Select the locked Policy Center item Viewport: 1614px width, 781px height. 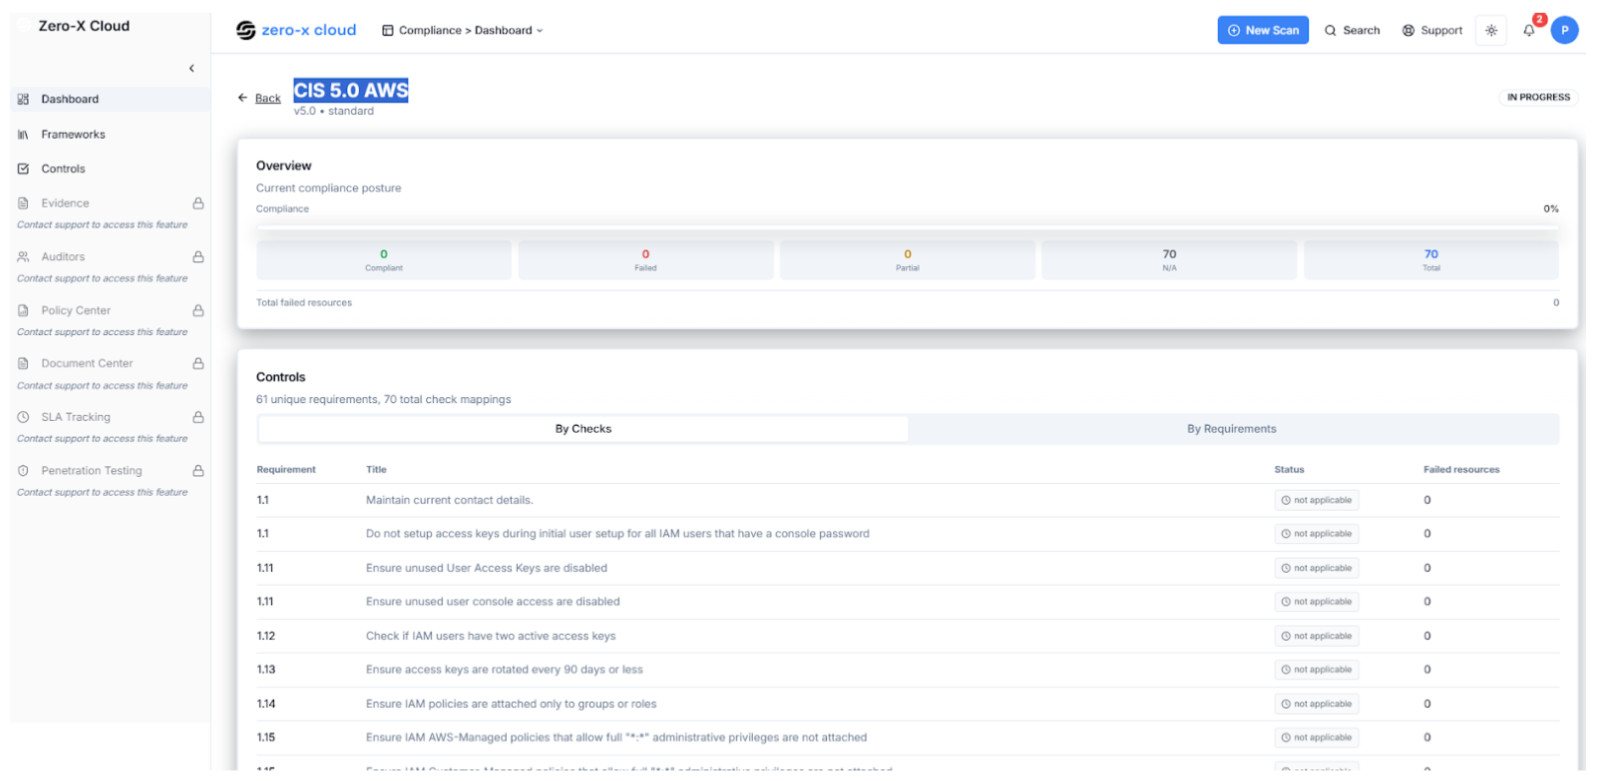click(x=110, y=310)
